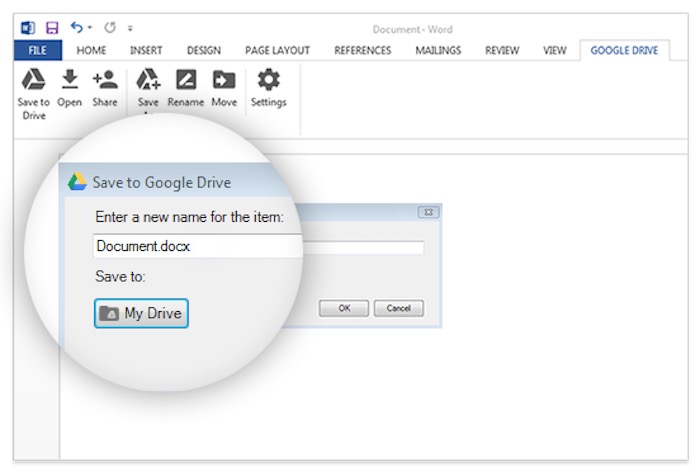Click Cancel in the save dialog
This screenshot has height=472, width=700.
pyautogui.click(x=399, y=308)
